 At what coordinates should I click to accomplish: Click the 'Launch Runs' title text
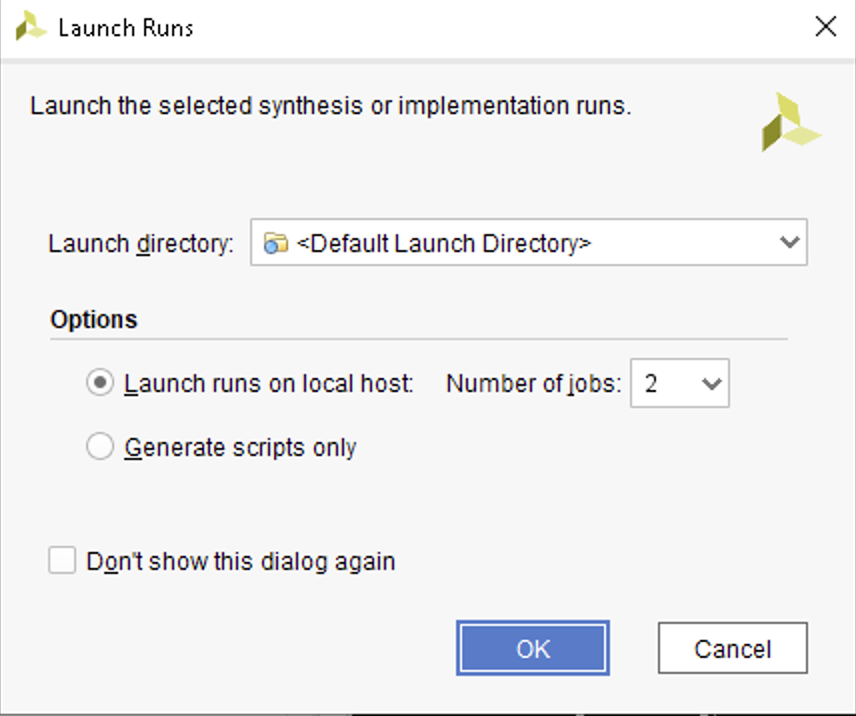126,28
